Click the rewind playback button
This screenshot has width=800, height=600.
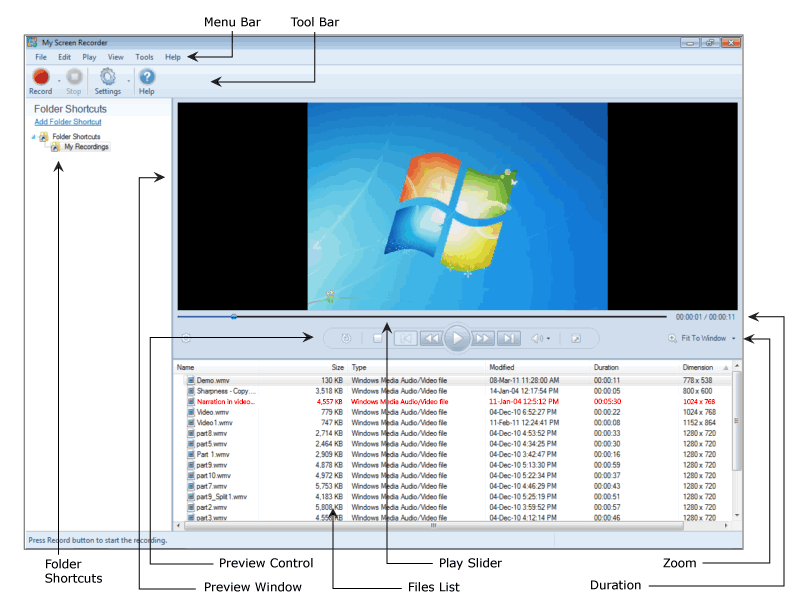click(431, 339)
